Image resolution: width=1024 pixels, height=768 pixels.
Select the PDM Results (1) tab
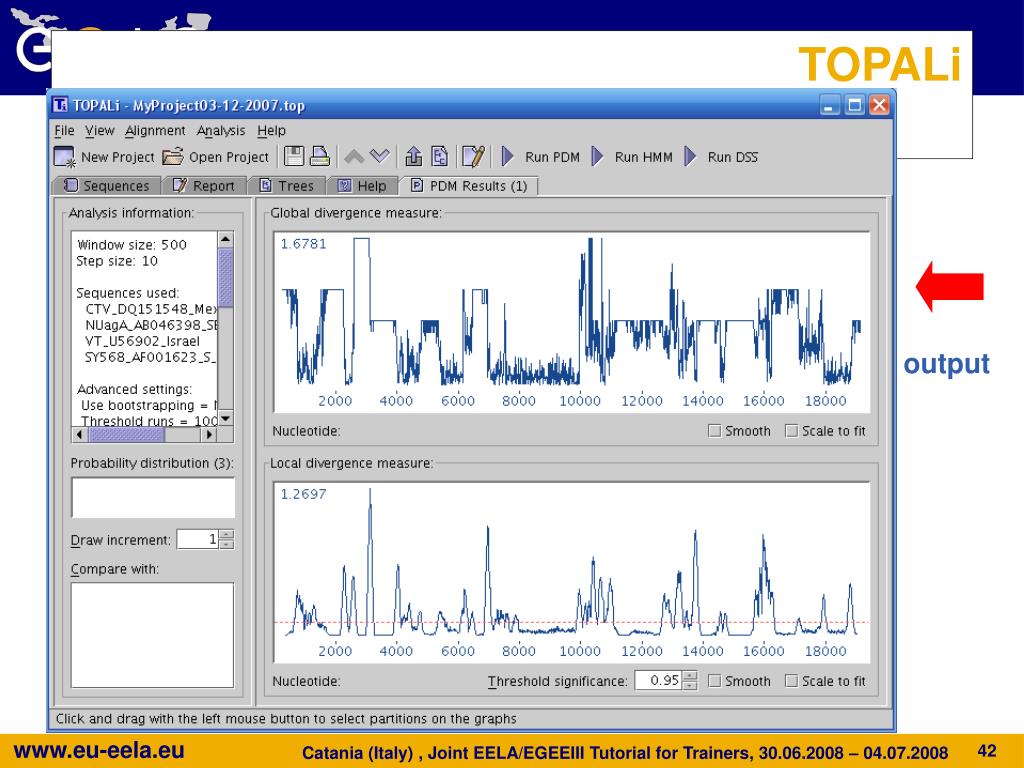(469, 186)
